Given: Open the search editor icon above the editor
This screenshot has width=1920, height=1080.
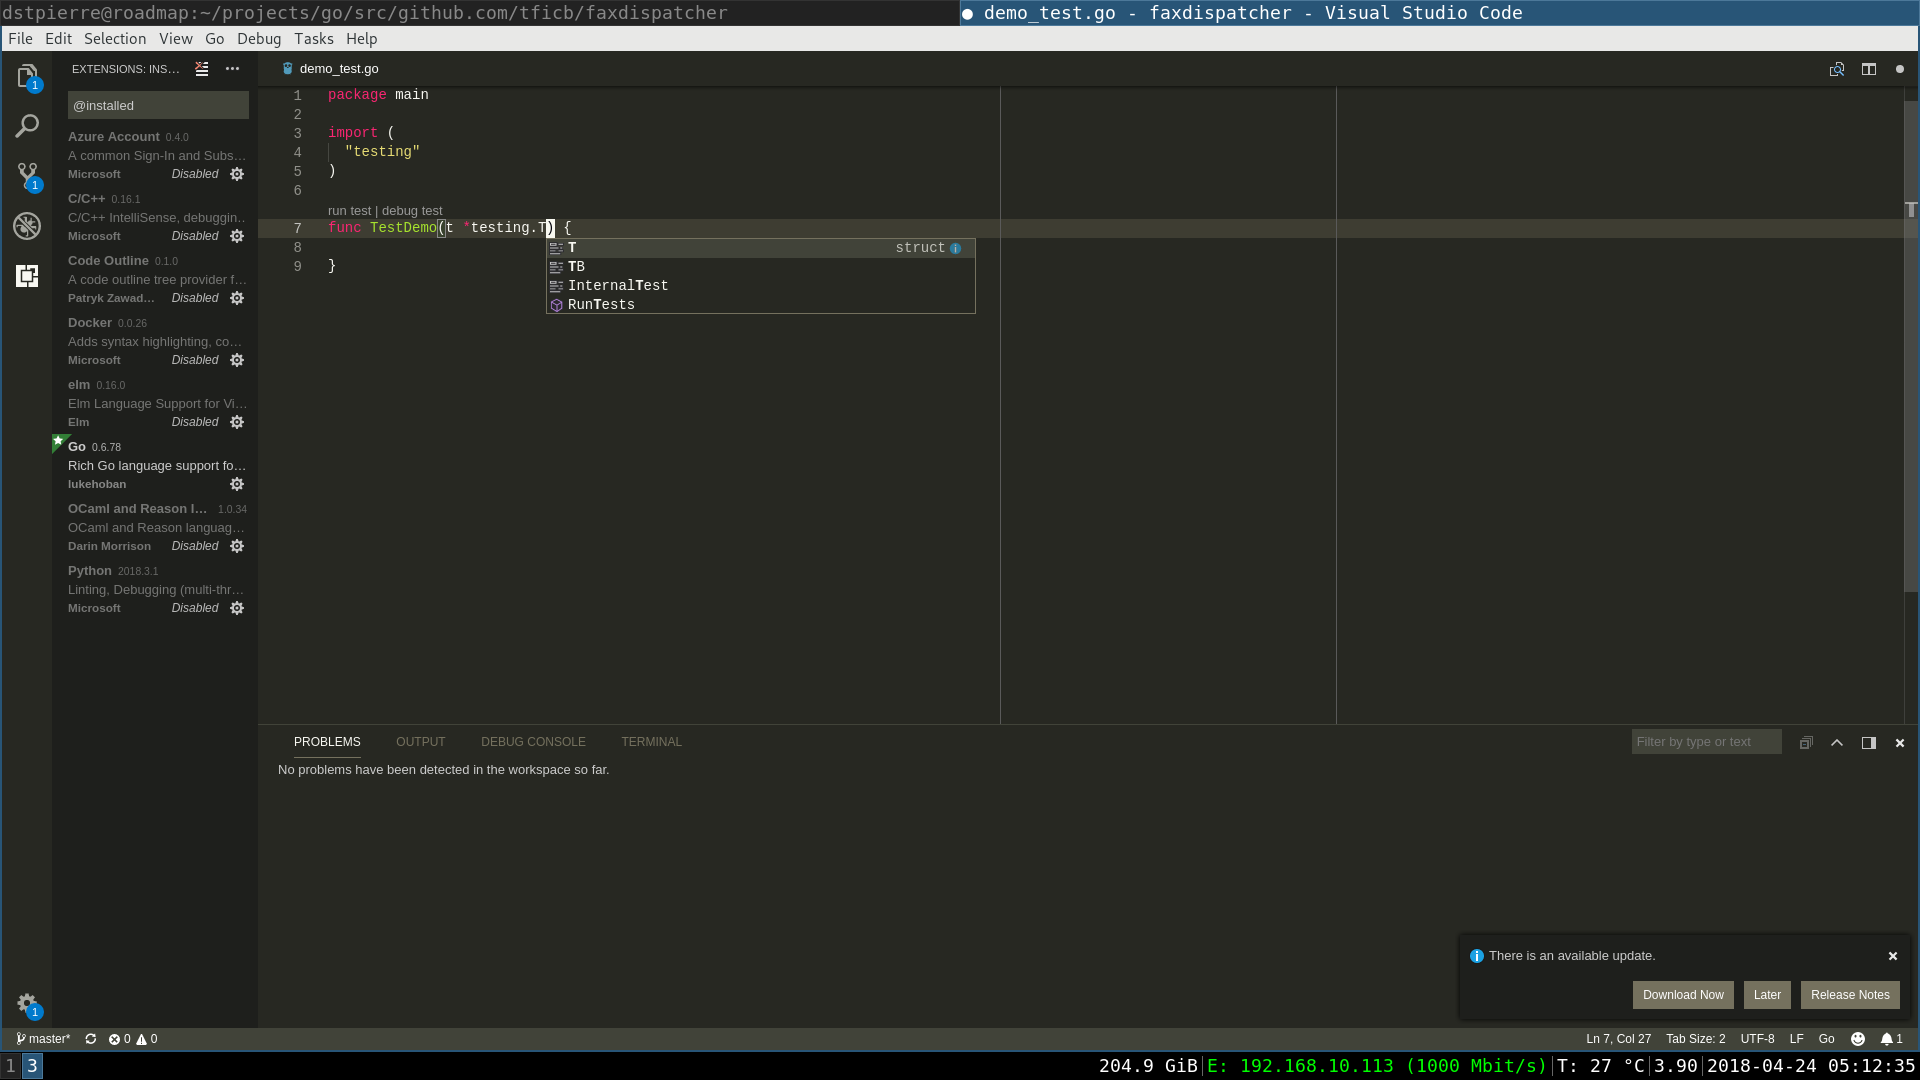Looking at the screenshot, I should [1837, 69].
